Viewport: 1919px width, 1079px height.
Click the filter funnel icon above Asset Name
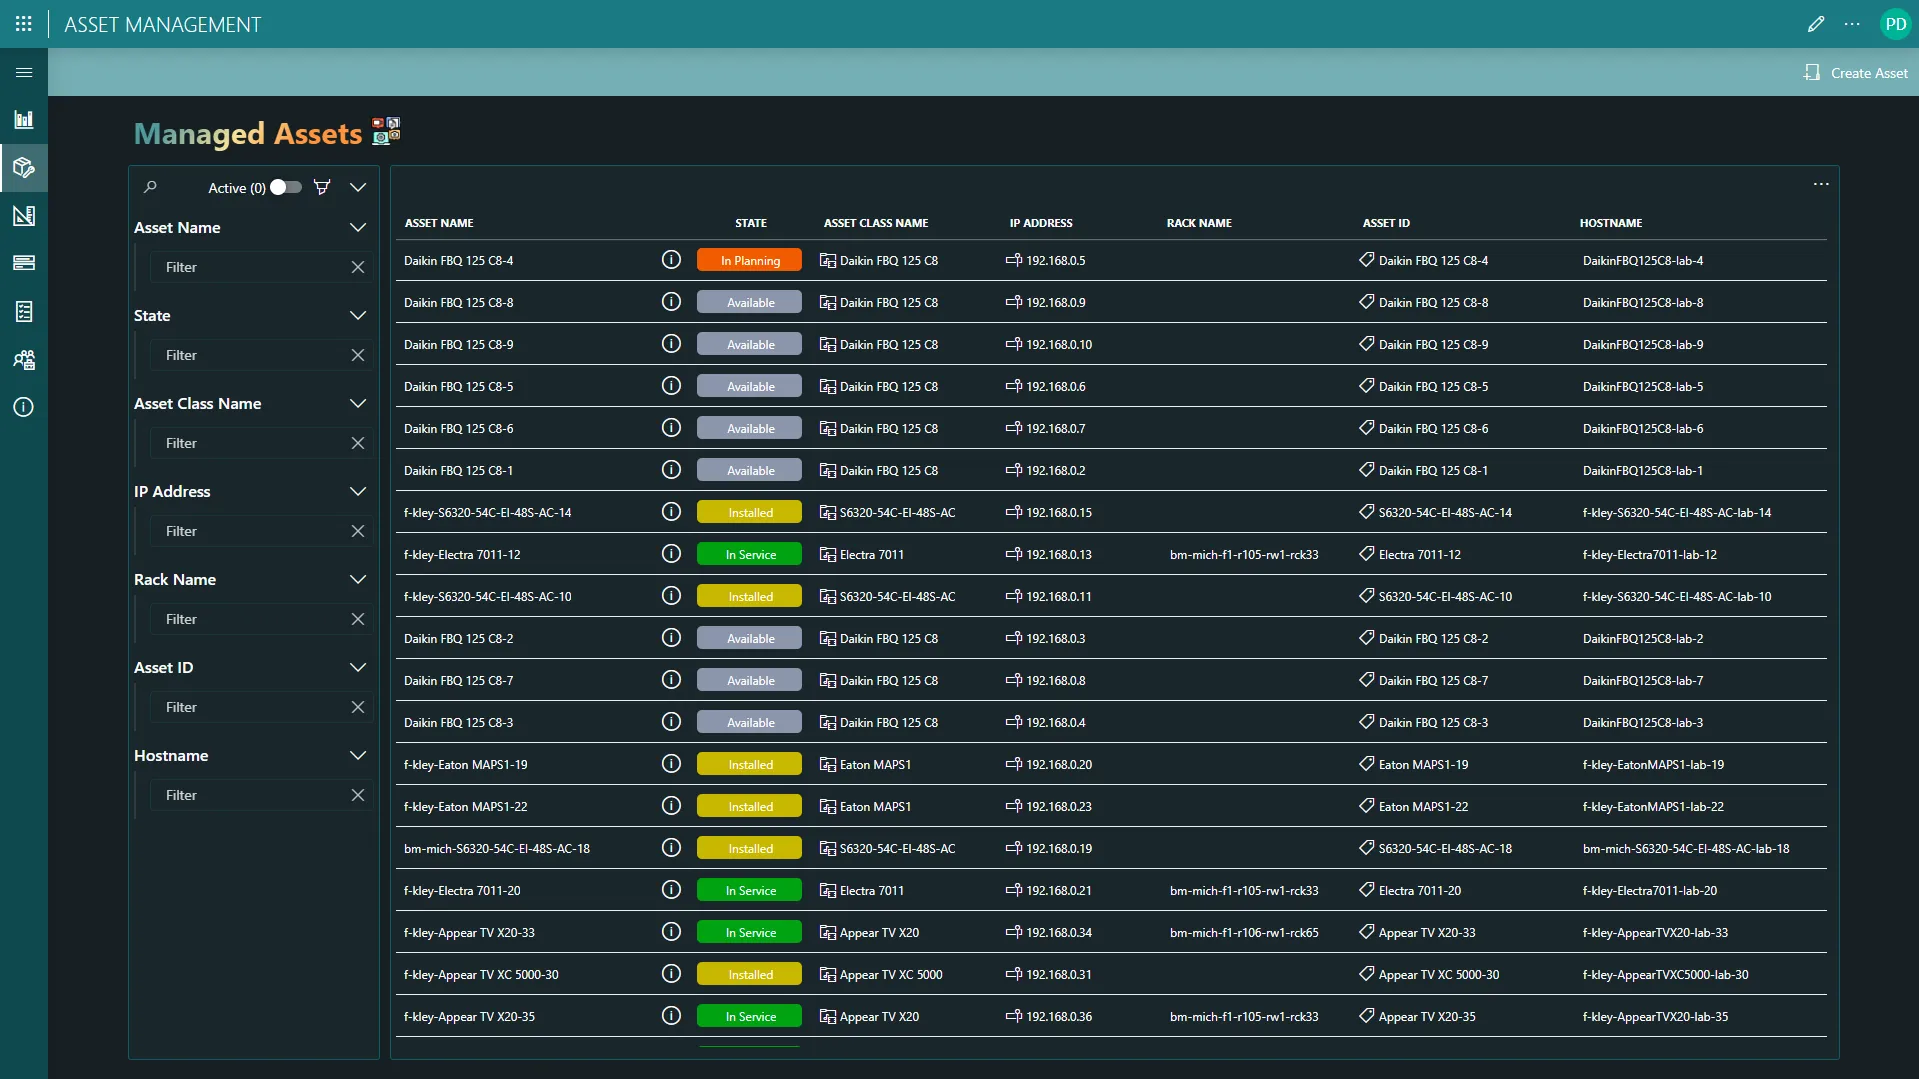(321, 187)
